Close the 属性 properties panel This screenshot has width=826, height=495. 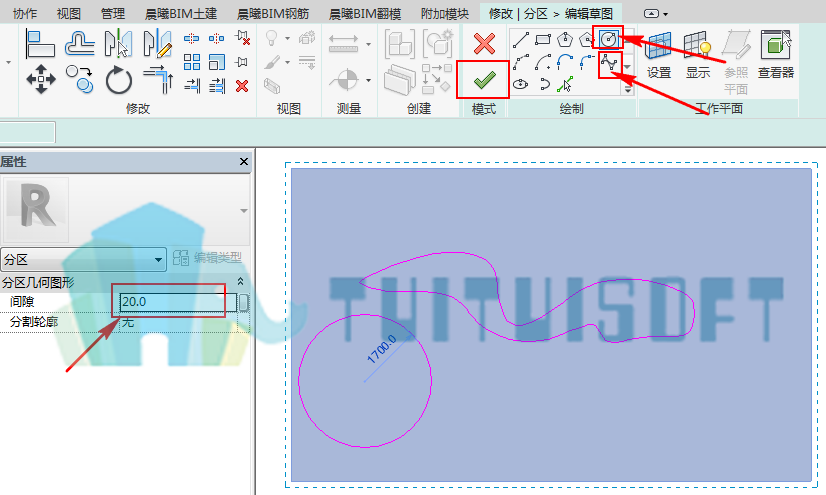pyautogui.click(x=243, y=162)
